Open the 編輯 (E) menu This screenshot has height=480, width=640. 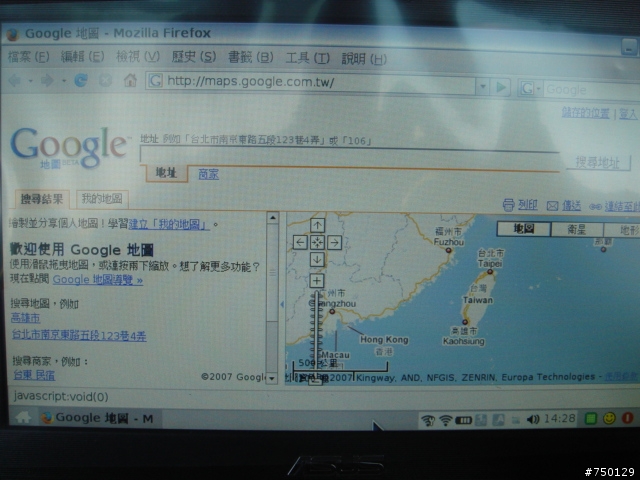(x=82, y=56)
